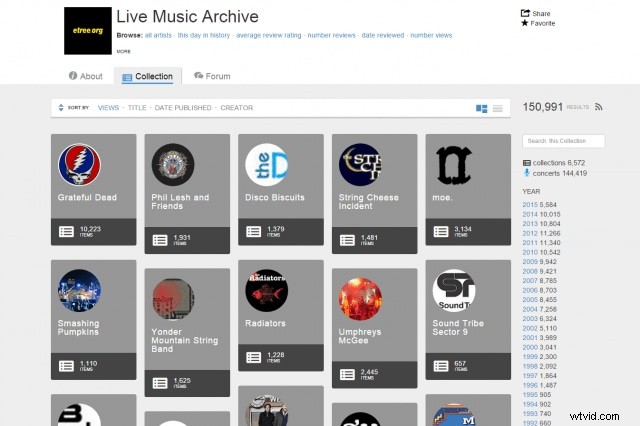
Task: Click the Disco Biscuits logo
Action: (x=267, y=164)
